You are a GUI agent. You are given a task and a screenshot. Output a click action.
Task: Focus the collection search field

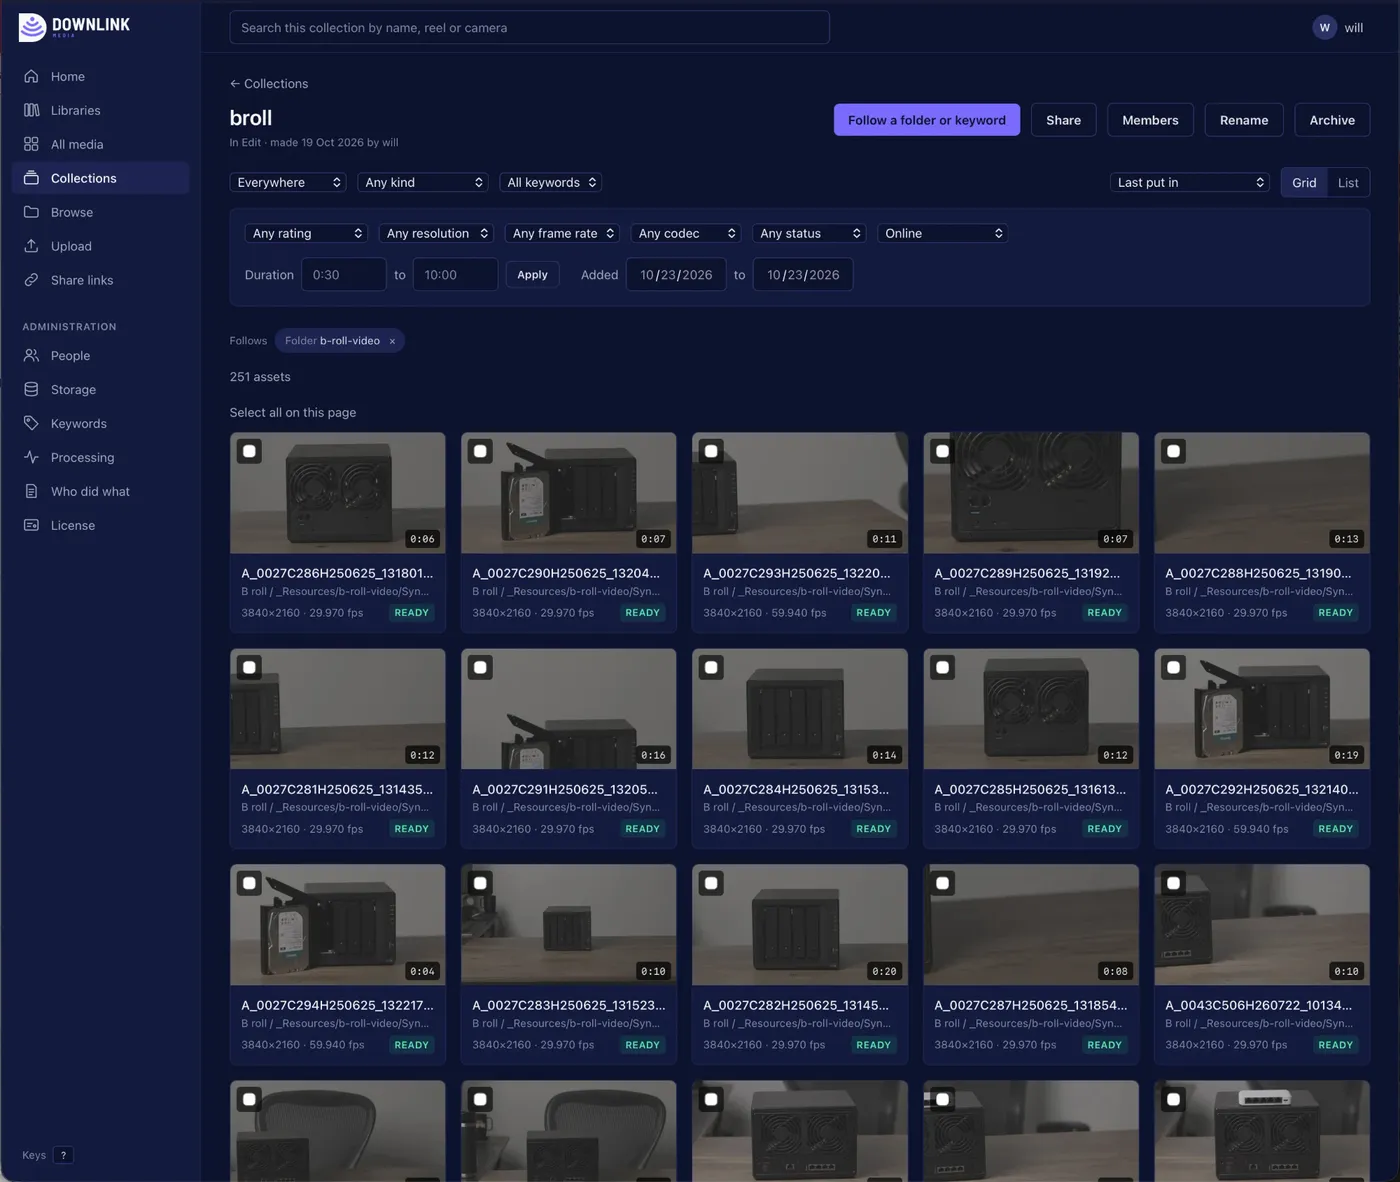(529, 27)
